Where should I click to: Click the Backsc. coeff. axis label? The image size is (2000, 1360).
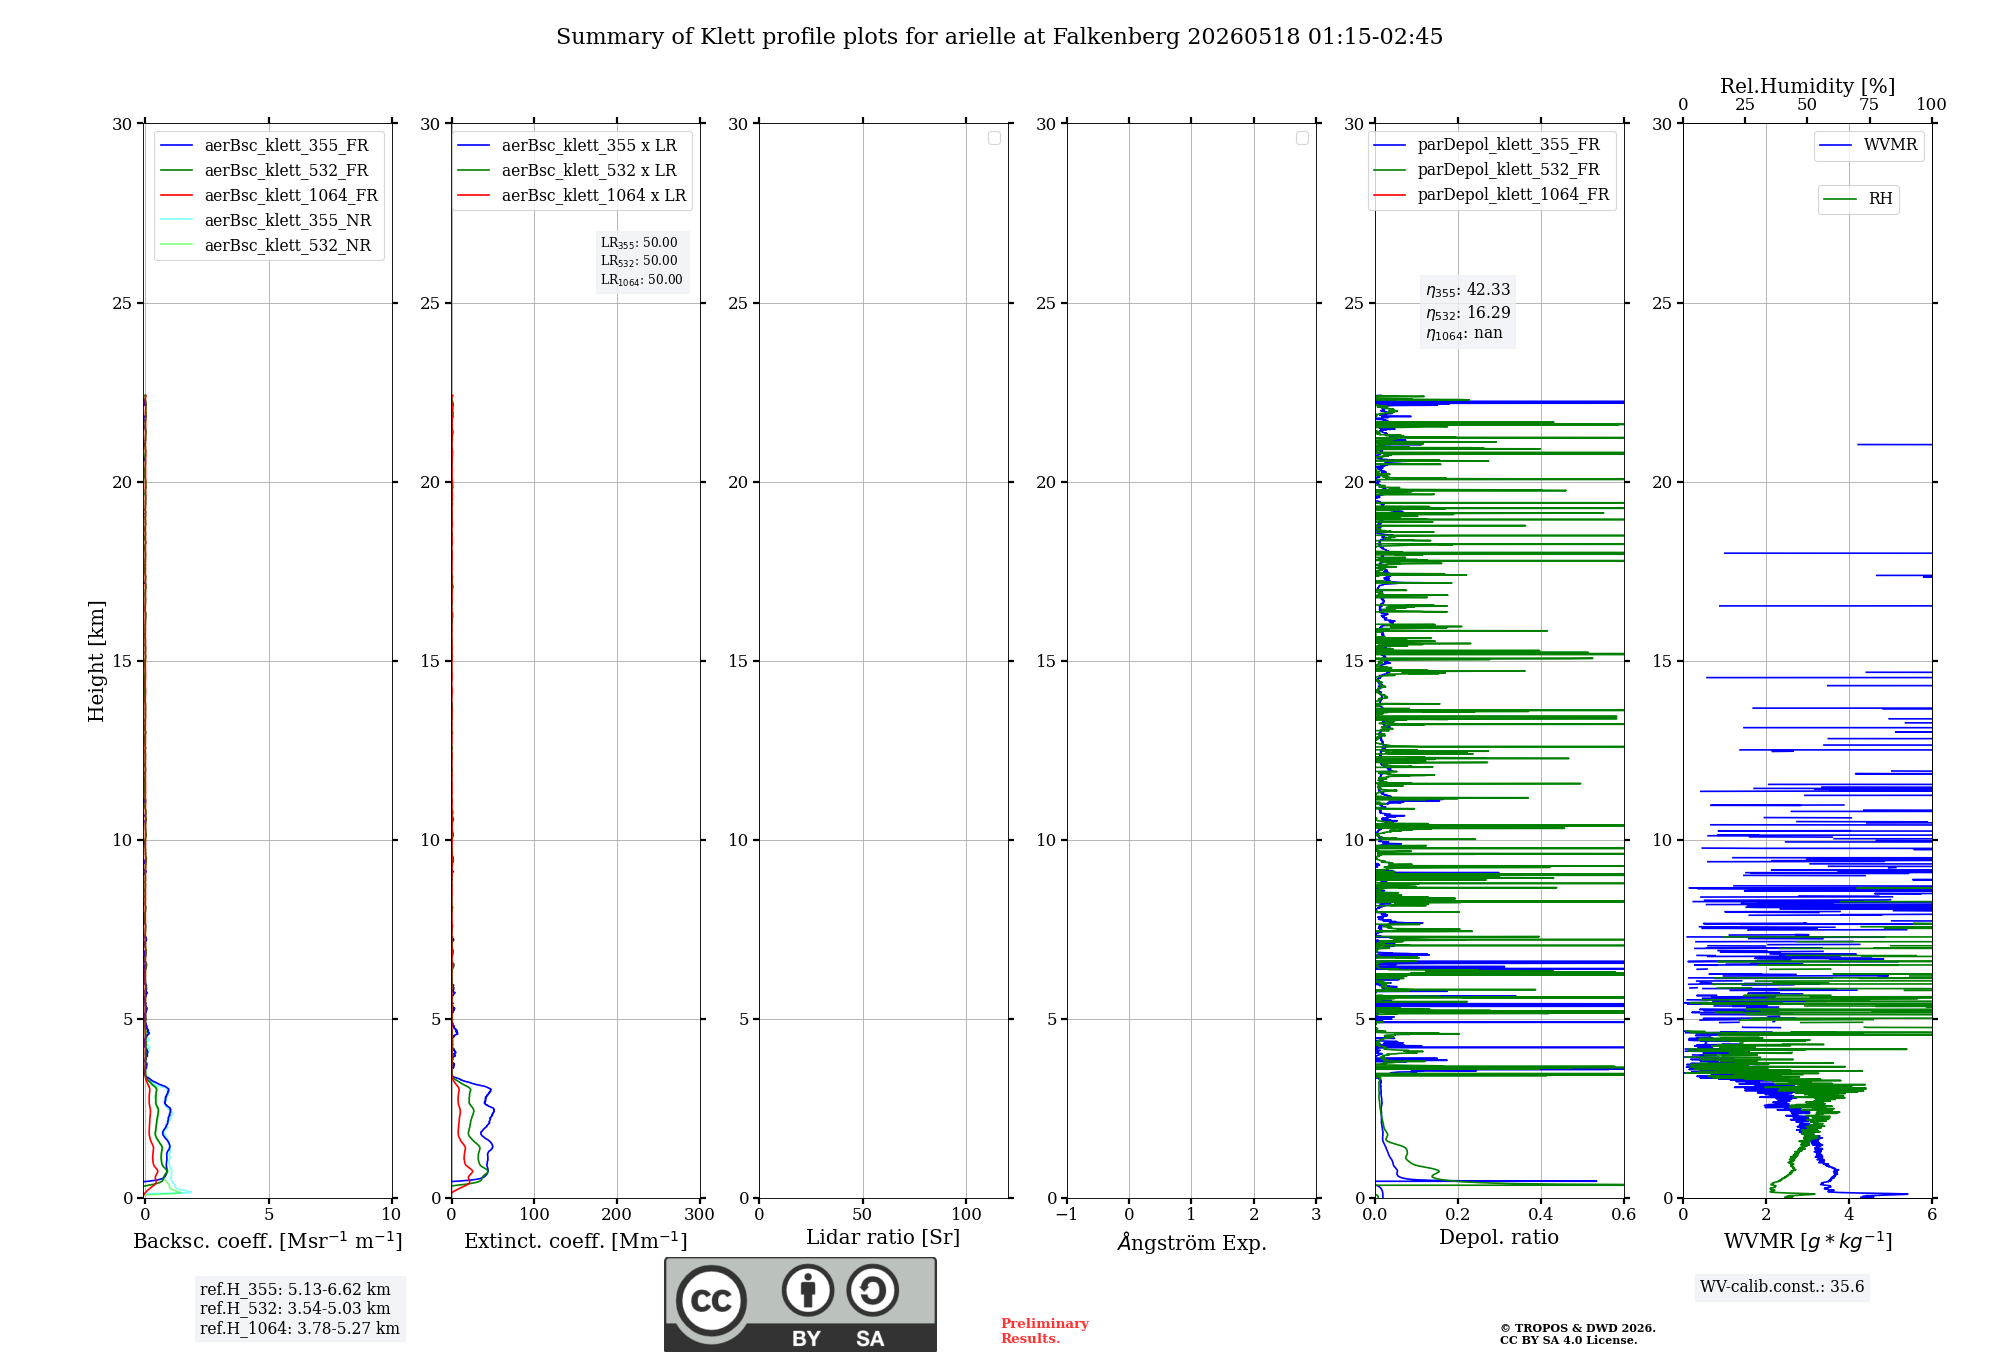(268, 1241)
